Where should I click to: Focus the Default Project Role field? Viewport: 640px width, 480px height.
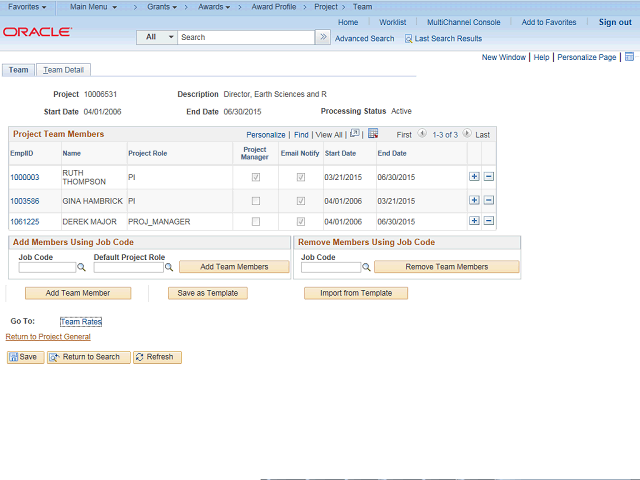click(129, 267)
